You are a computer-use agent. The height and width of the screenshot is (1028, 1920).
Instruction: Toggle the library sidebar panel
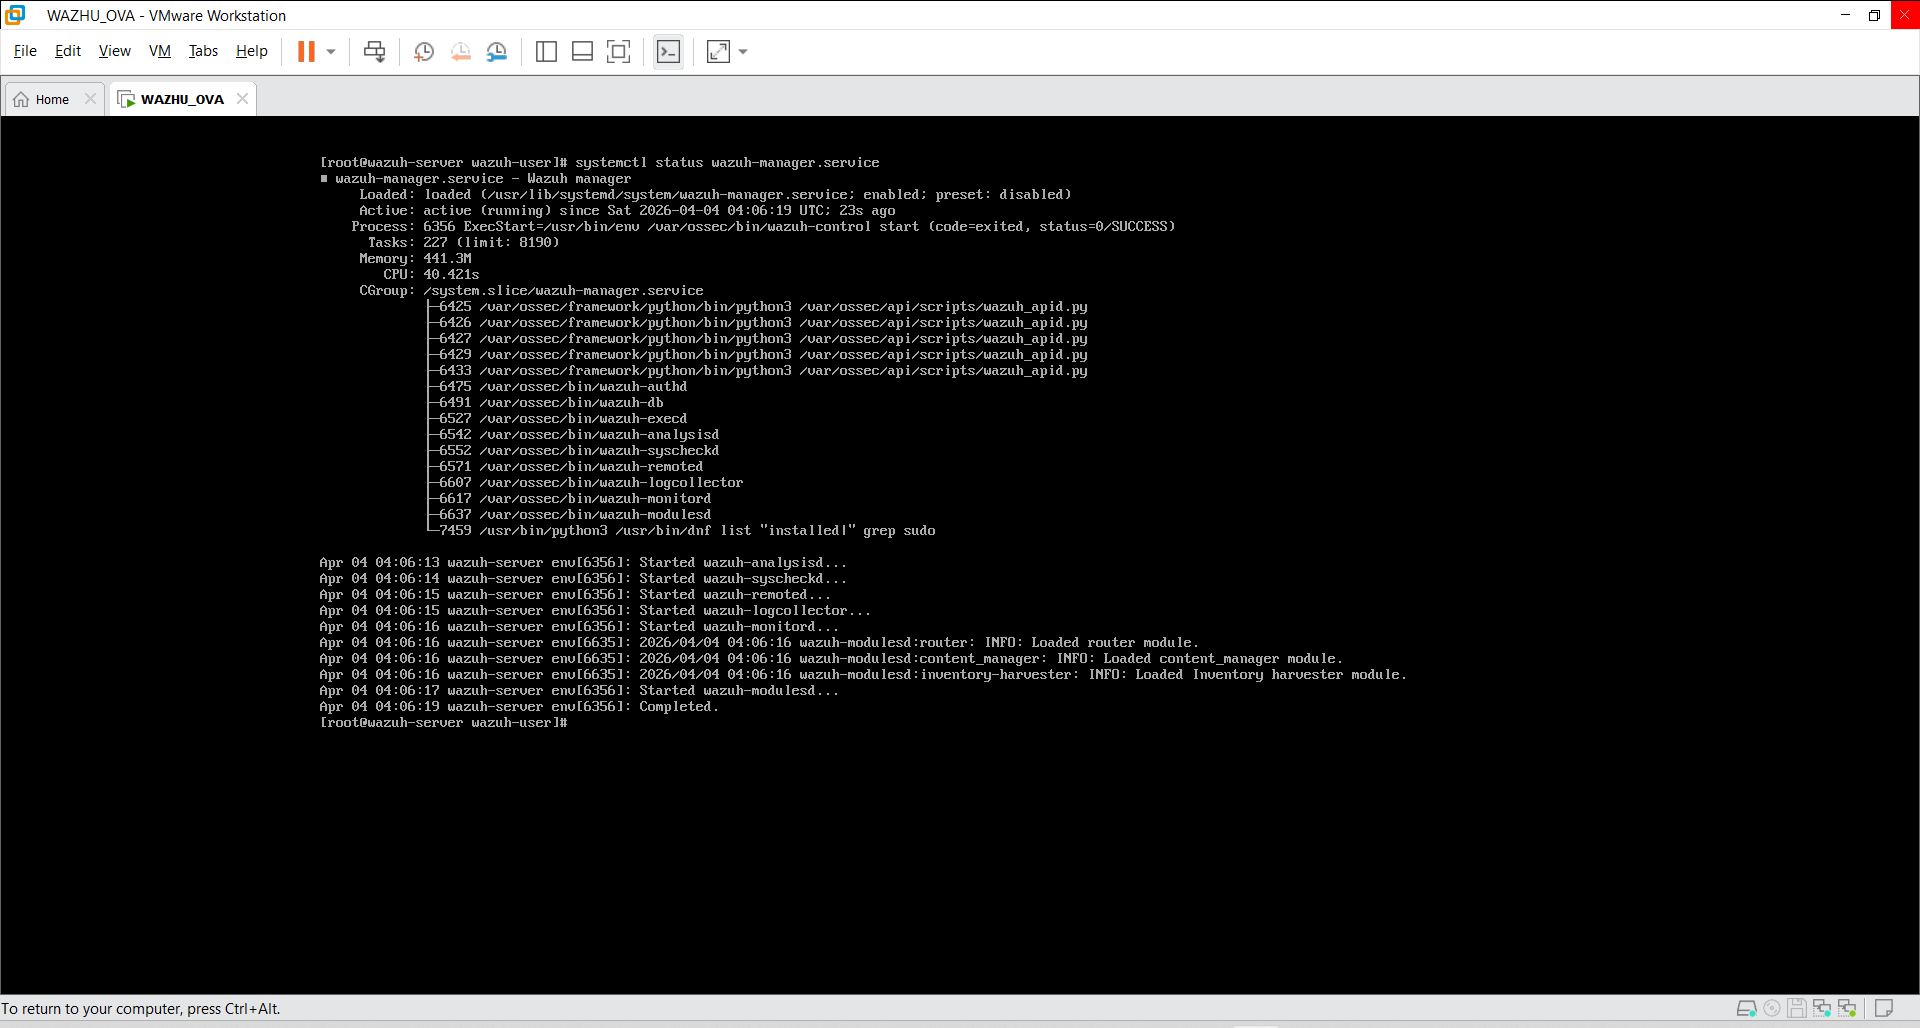(546, 52)
